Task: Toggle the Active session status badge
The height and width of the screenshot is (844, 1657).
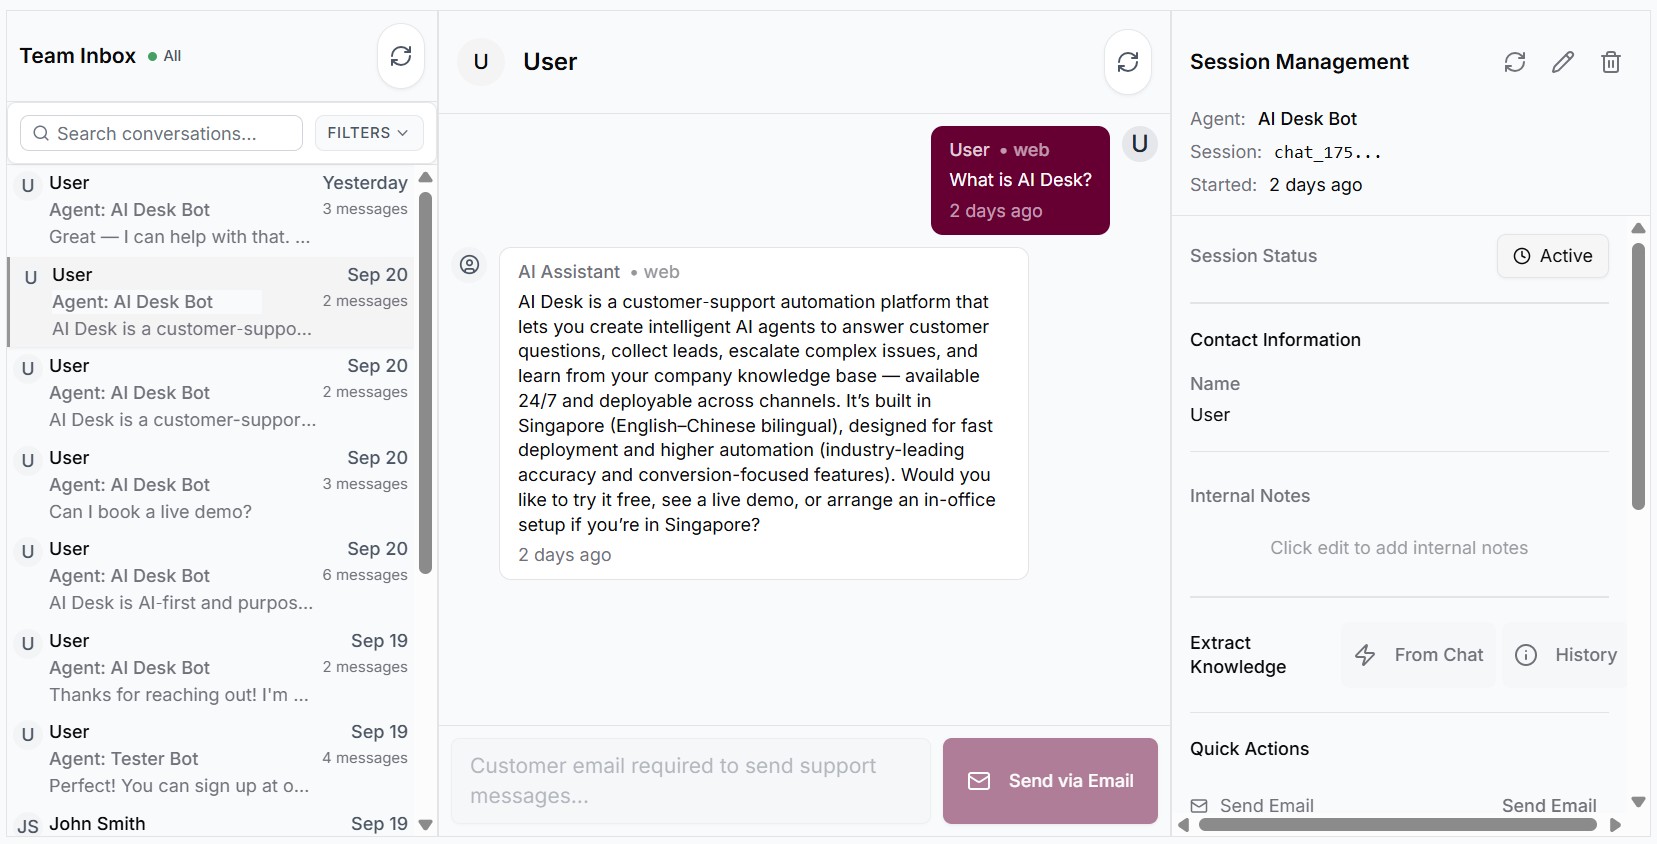Action: tap(1551, 256)
